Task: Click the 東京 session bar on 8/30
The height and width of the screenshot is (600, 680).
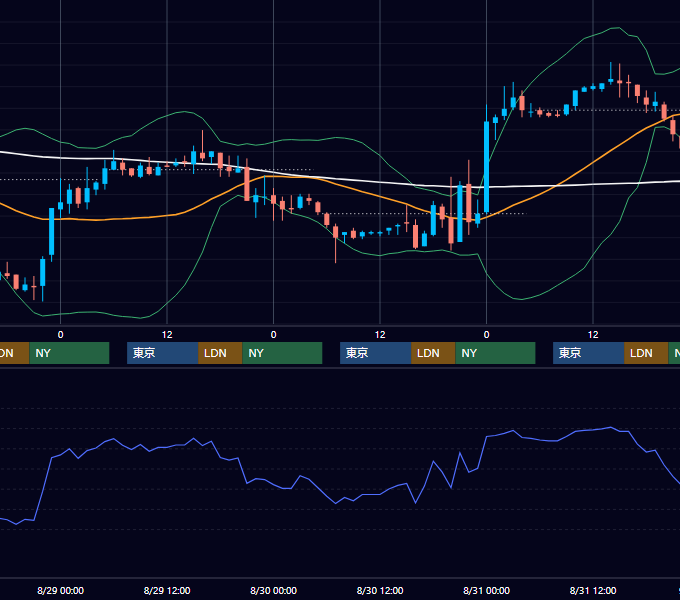Action: [376, 353]
